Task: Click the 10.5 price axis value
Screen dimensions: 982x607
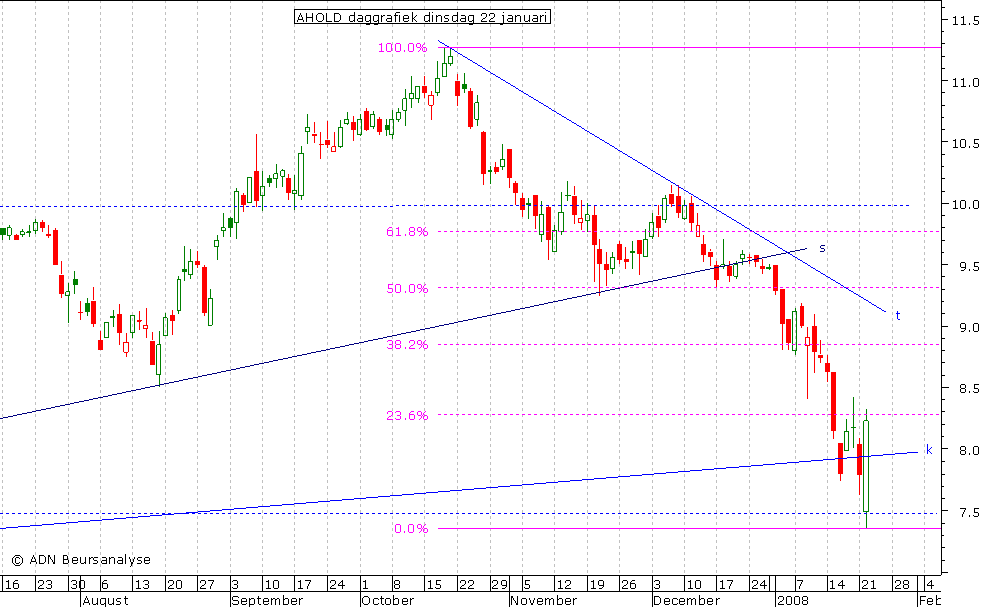Action: (964, 143)
